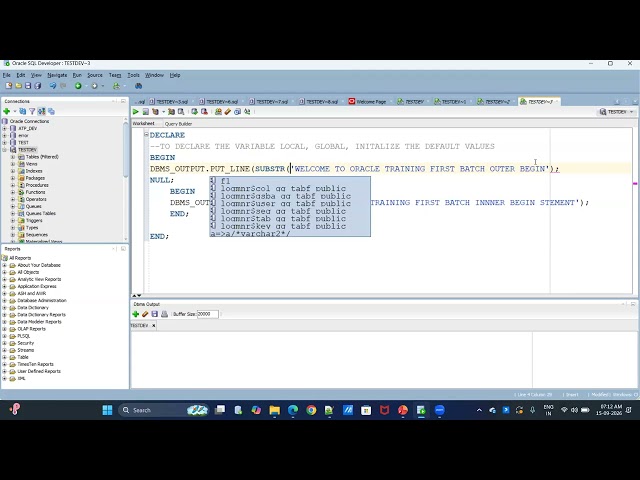640x480 pixels.
Task: Click the Refresh icon in Connections panel
Action: pyautogui.click(x=23, y=111)
